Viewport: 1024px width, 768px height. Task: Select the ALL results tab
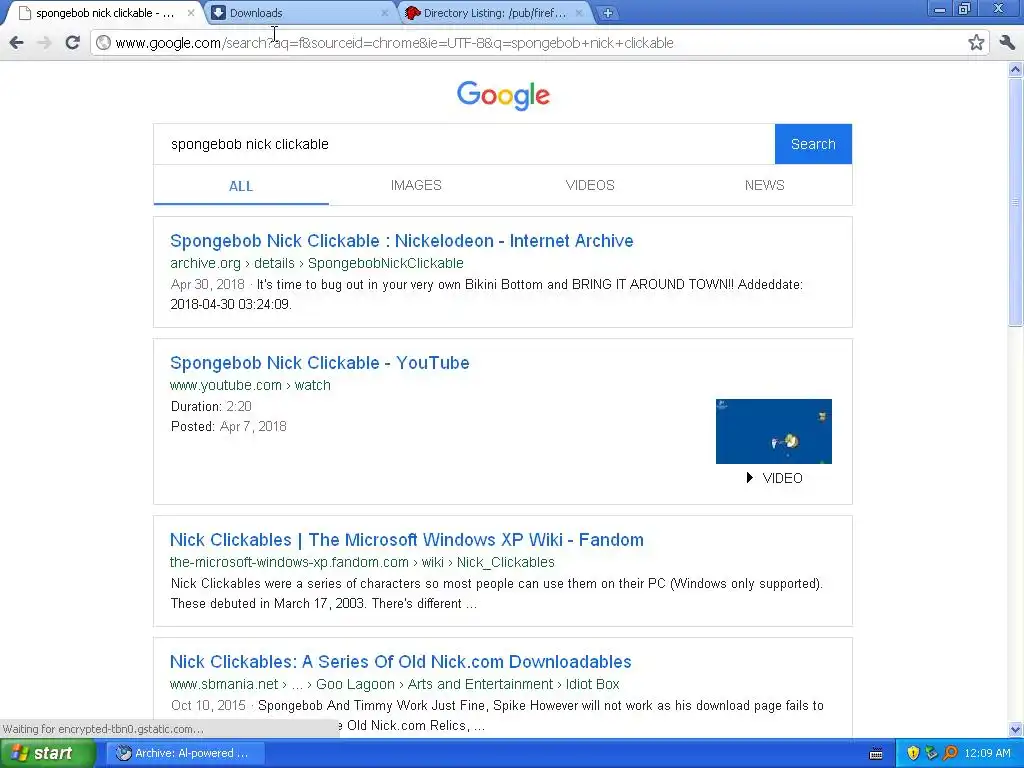coord(241,186)
